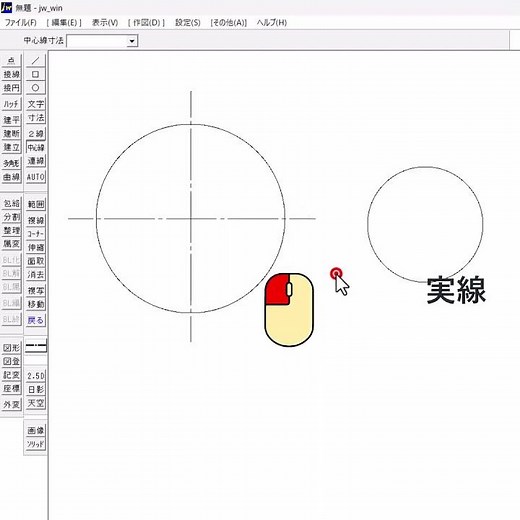Choose the ハッチ hatch tool

[x=12, y=104]
